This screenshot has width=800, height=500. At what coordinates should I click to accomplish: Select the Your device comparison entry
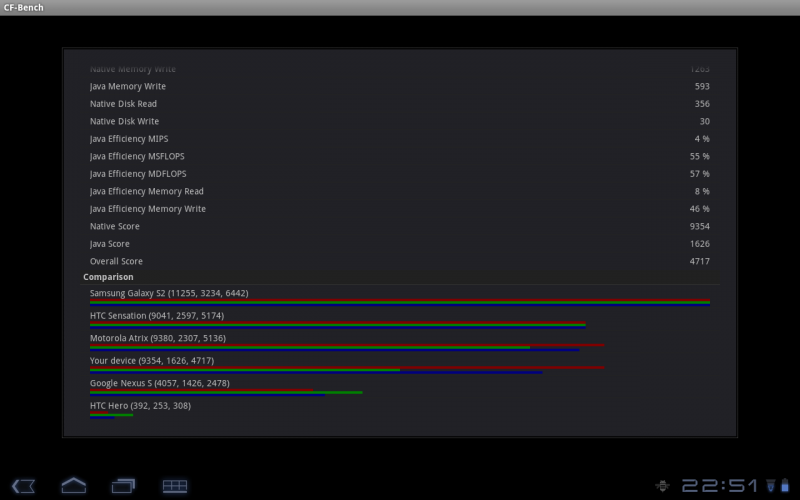pyautogui.click(x=400, y=363)
